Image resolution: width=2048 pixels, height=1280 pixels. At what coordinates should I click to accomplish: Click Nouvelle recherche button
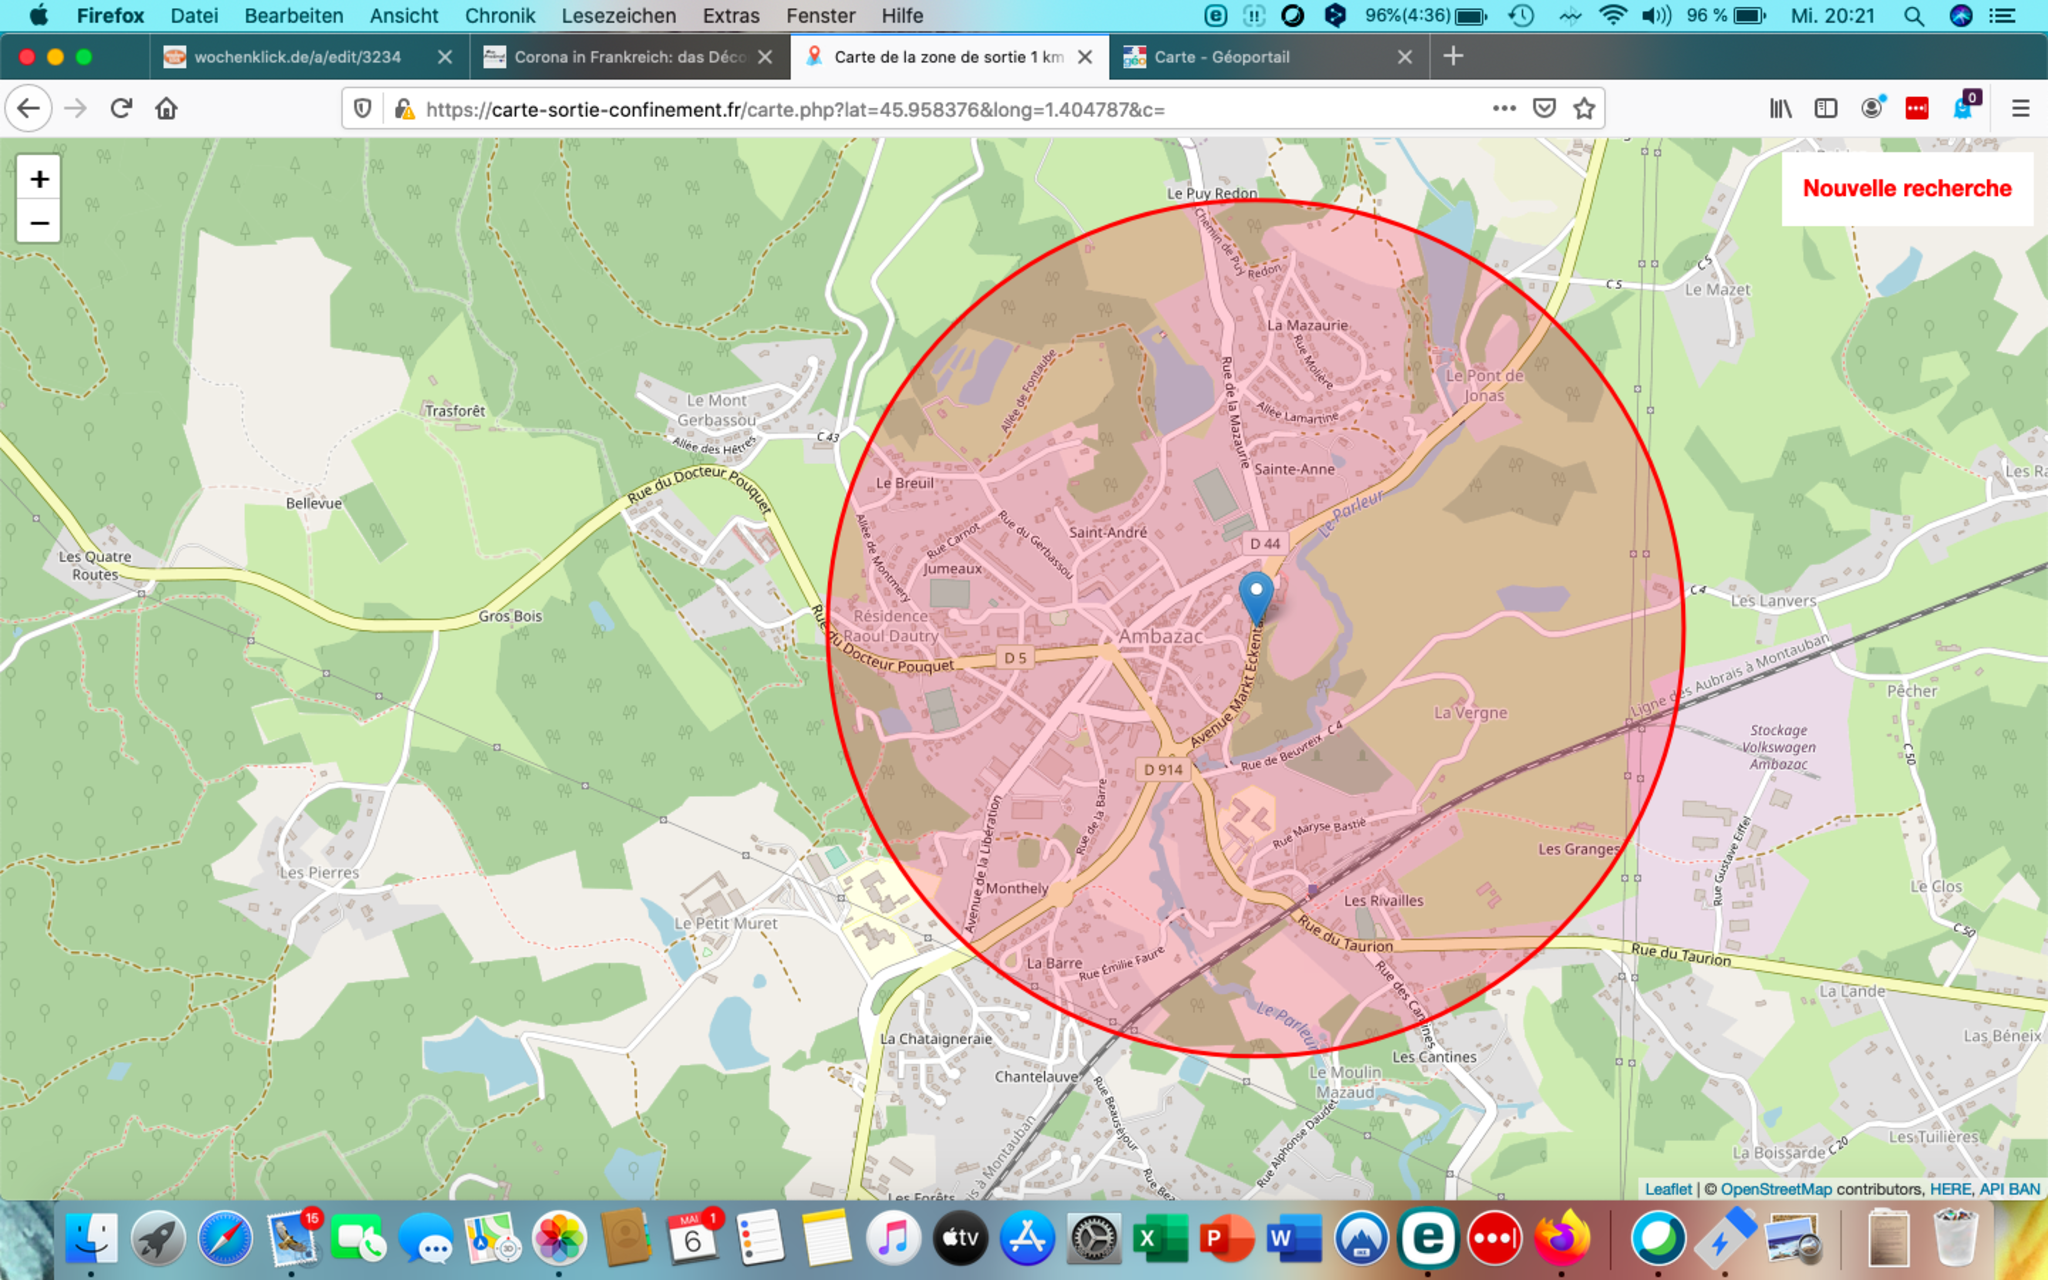coord(1906,188)
